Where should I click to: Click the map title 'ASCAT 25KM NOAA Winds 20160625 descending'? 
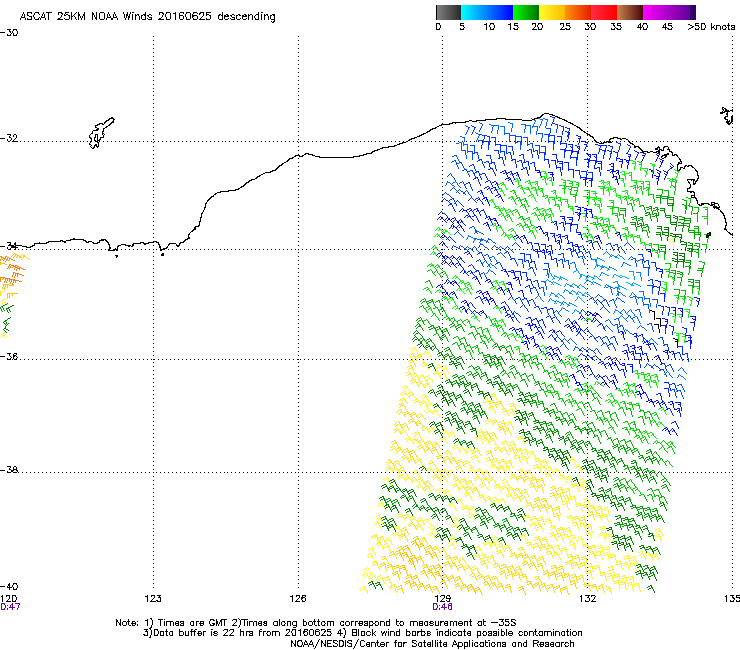point(147,16)
